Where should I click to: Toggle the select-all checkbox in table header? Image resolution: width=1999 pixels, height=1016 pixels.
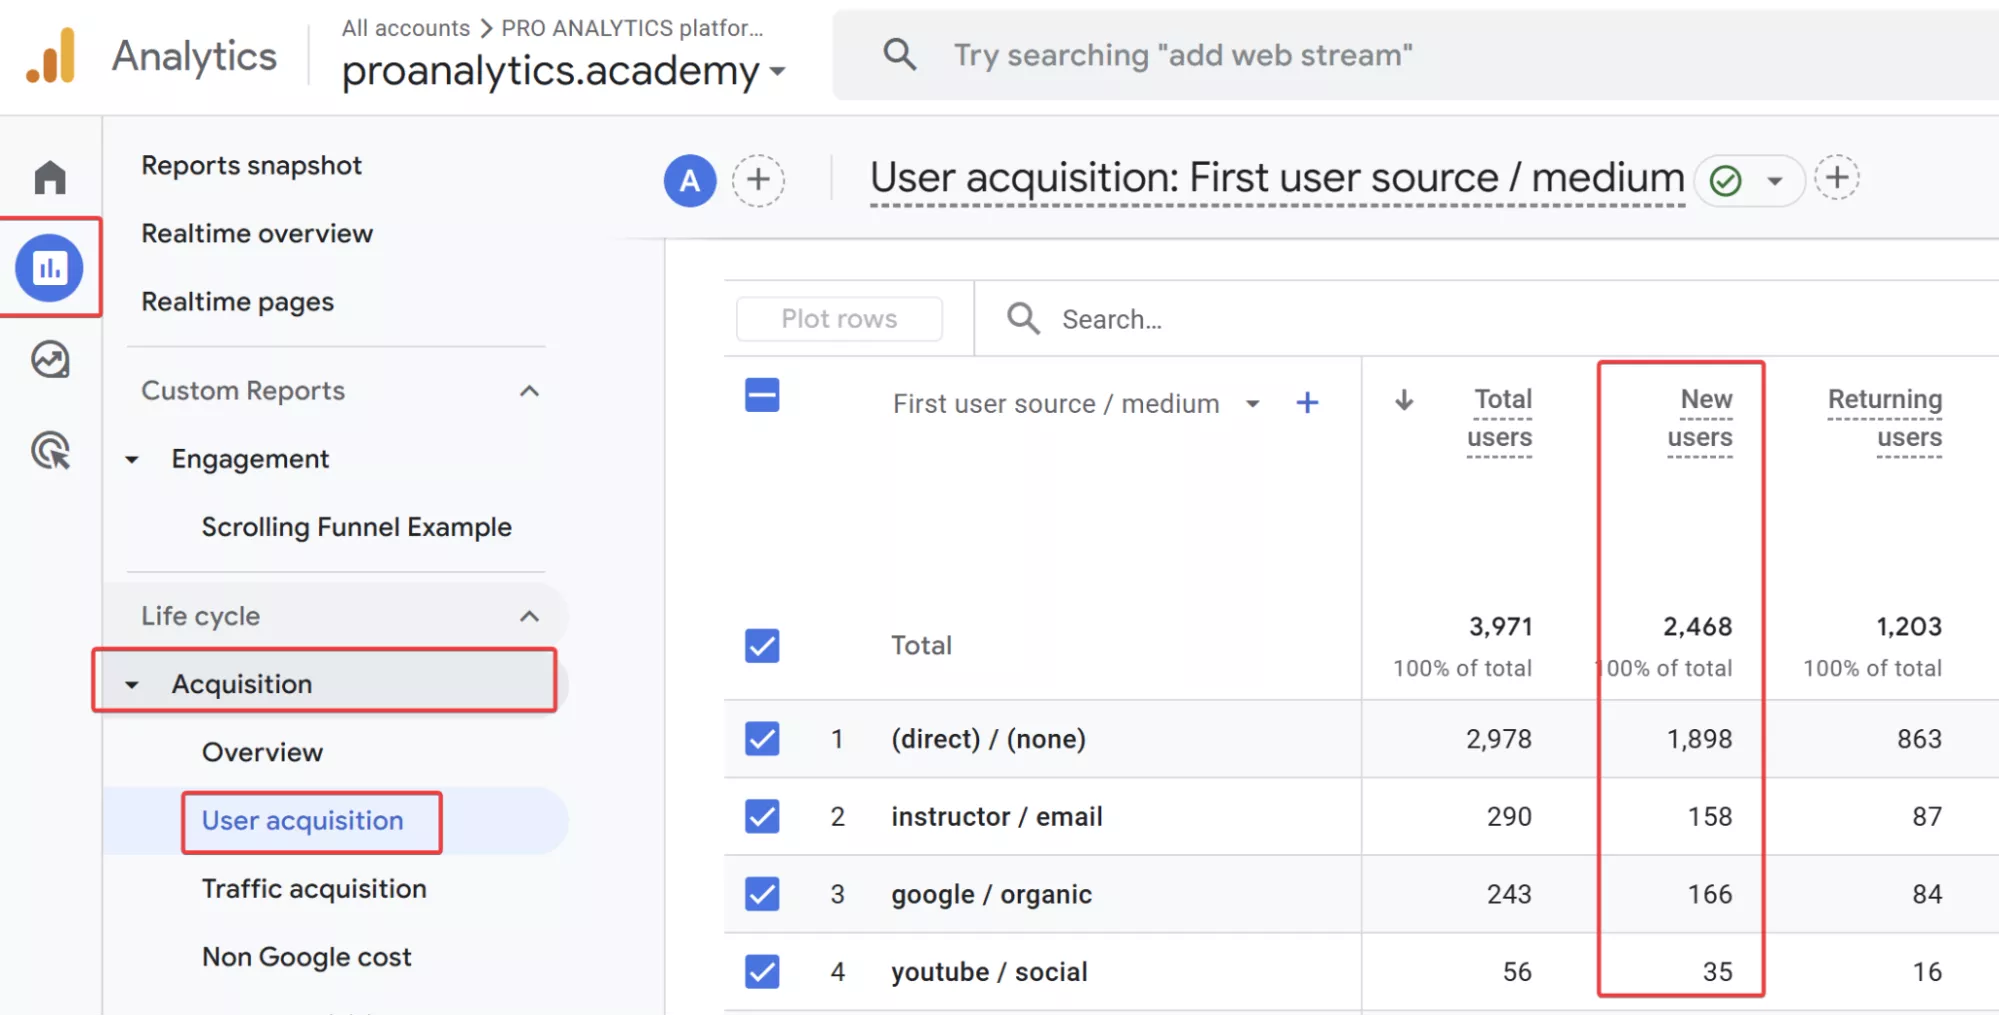[x=762, y=395]
